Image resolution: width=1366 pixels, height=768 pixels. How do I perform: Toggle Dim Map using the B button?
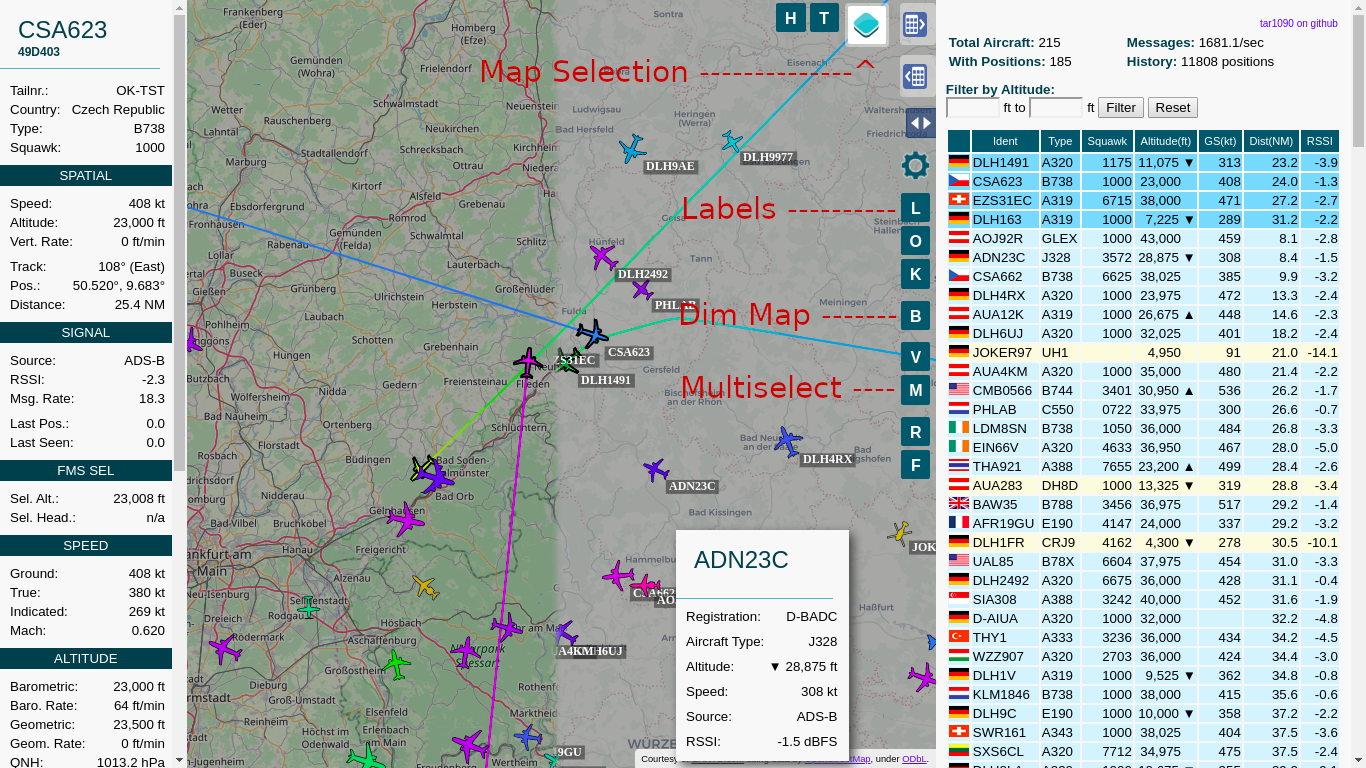click(x=914, y=315)
